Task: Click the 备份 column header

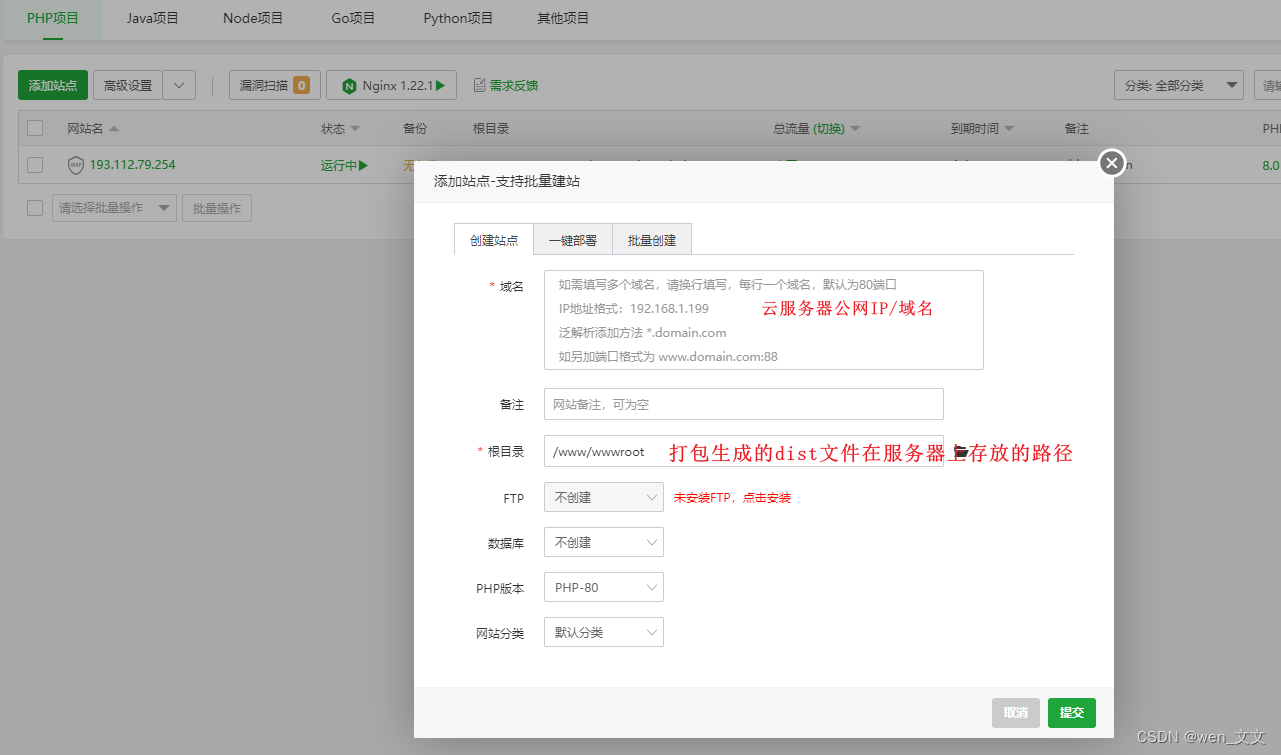Action: click(x=415, y=129)
